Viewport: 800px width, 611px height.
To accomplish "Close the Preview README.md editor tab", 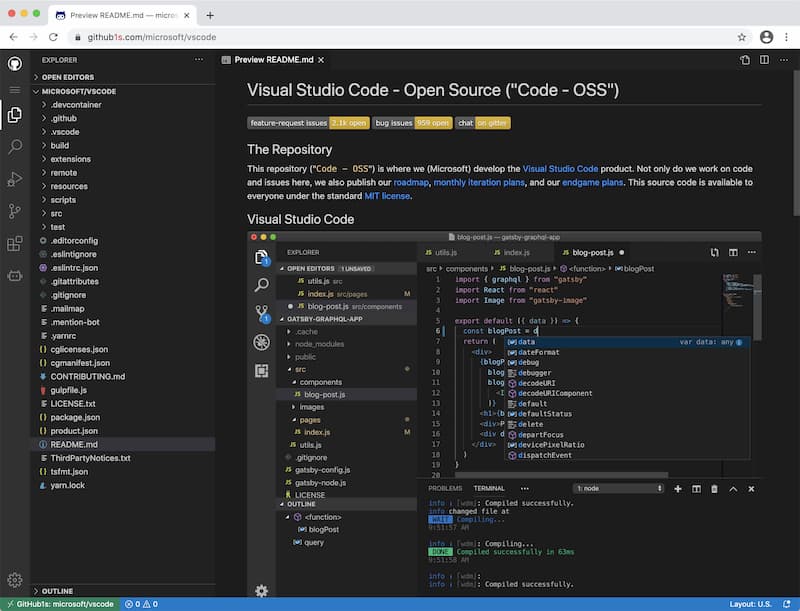I will [321, 60].
